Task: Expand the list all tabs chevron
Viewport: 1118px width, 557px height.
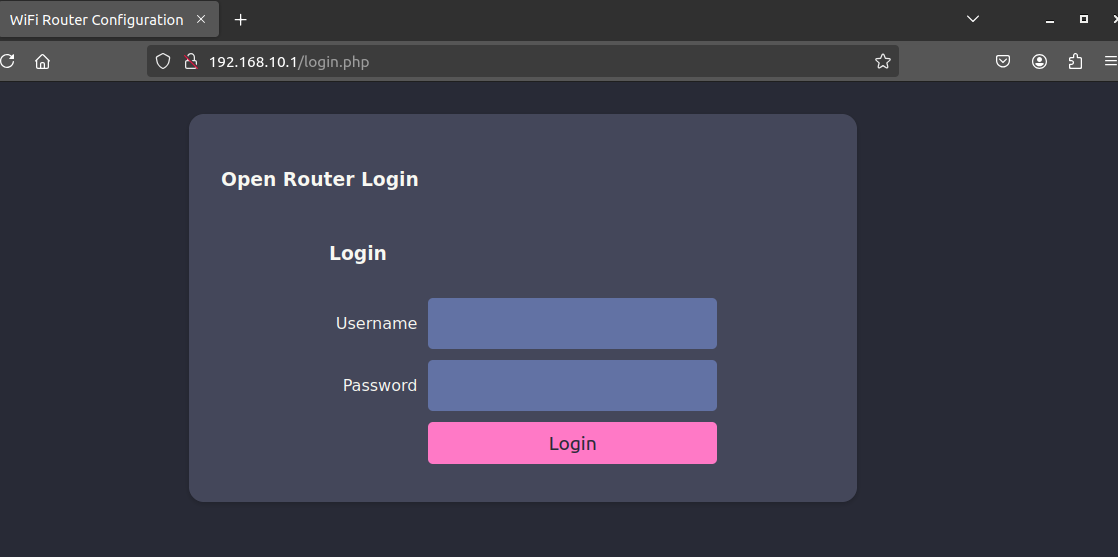Action: pyautogui.click(x=973, y=19)
